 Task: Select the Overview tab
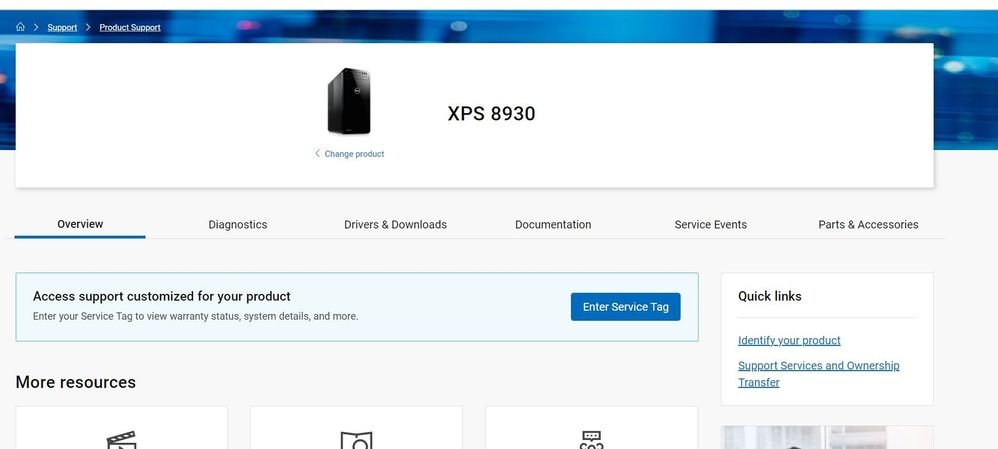pos(80,224)
